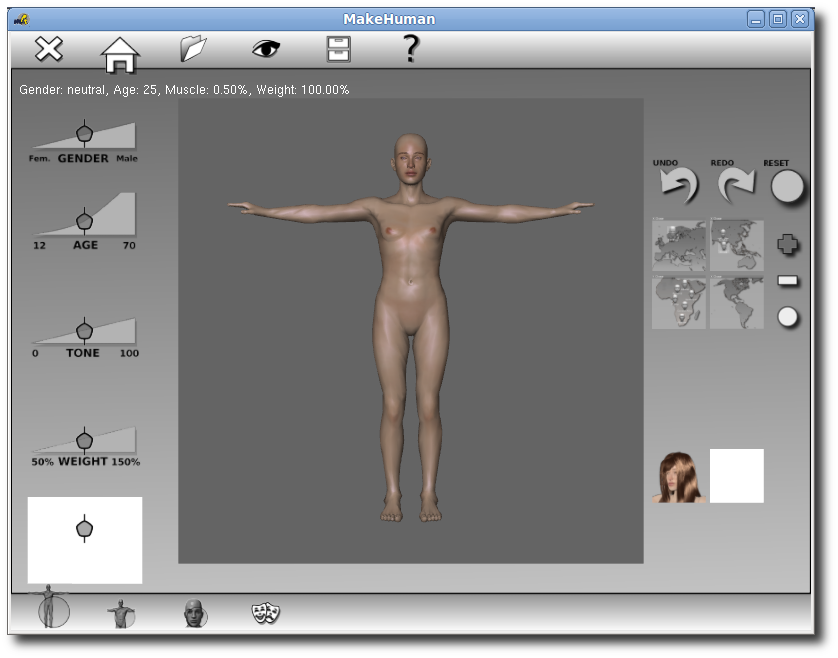The image size is (838, 658).
Task: Click the MakeHuman window title icon
Action: (x=21, y=20)
